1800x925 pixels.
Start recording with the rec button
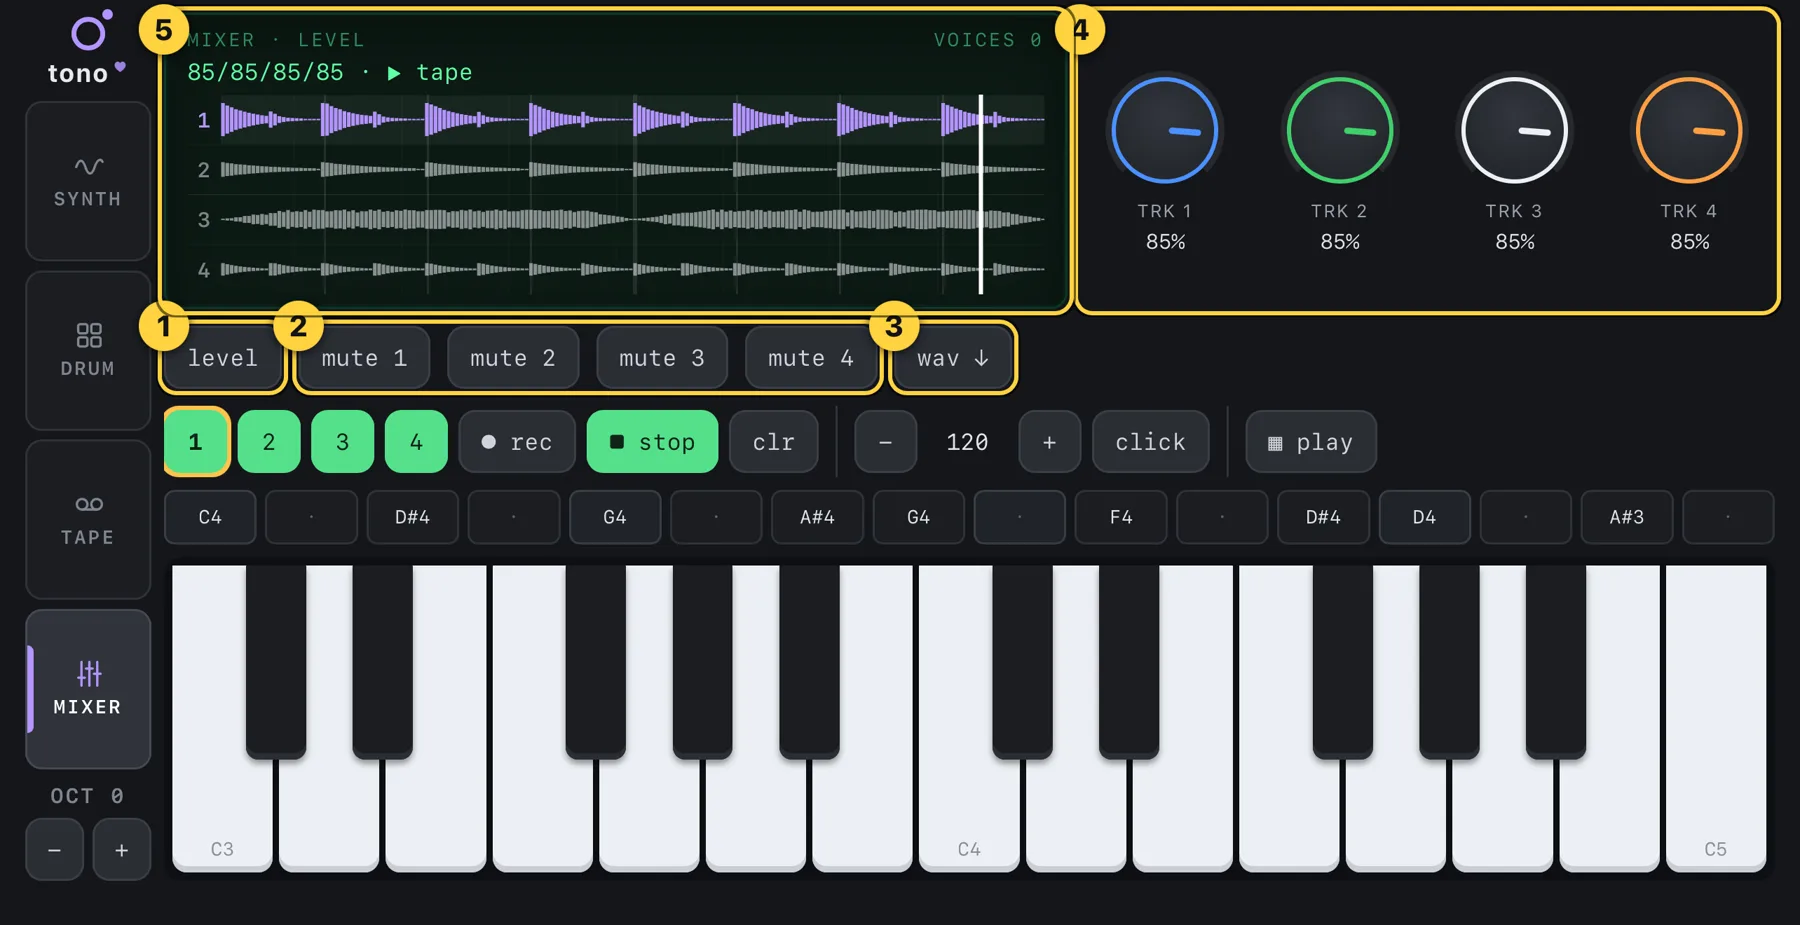(x=517, y=442)
